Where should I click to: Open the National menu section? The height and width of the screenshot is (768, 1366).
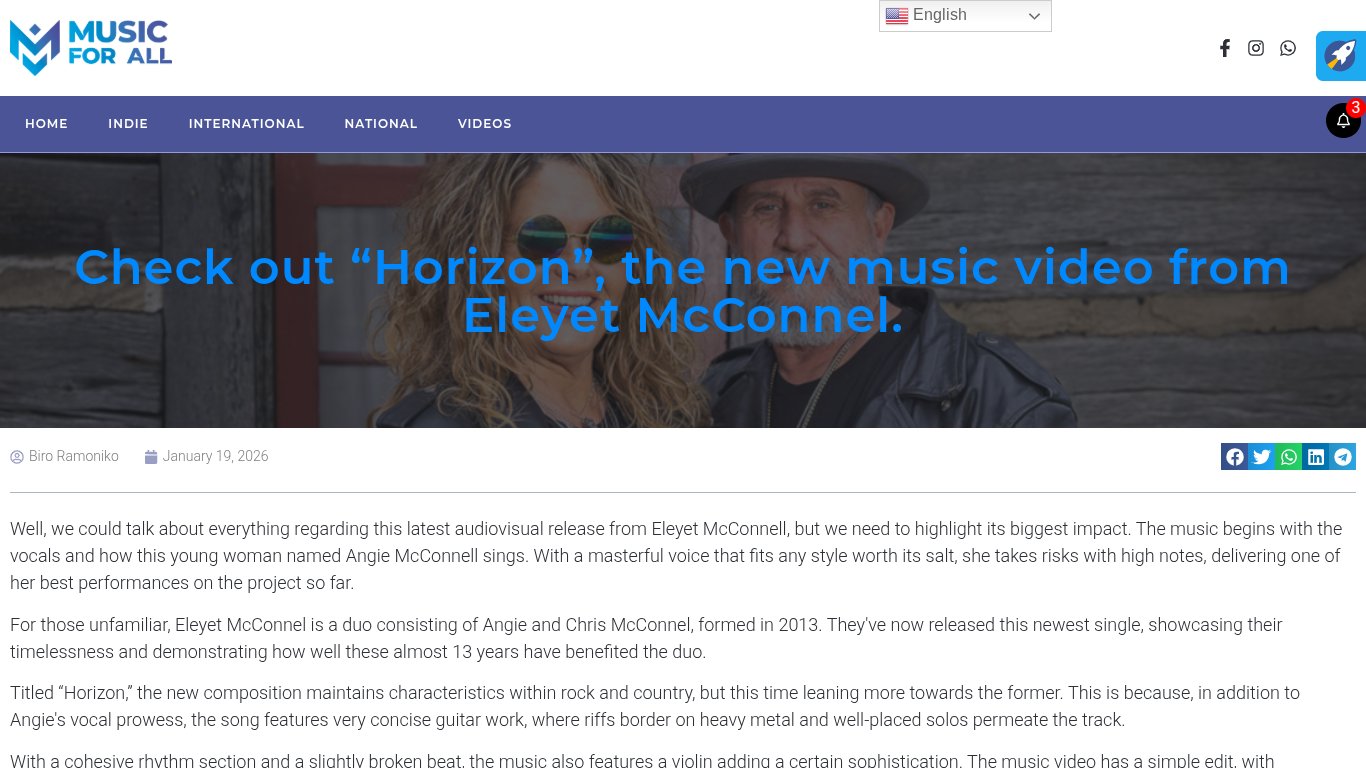pyautogui.click(x=381, y=124)
